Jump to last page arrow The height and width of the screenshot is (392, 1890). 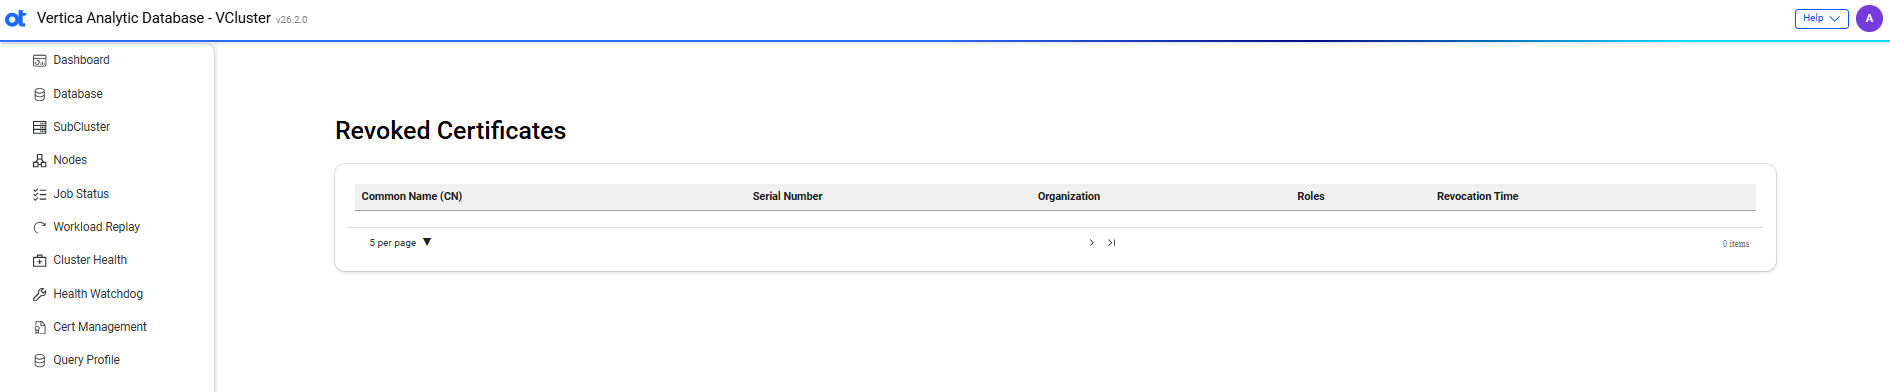pyautogui.click(x=1111, y=243)
